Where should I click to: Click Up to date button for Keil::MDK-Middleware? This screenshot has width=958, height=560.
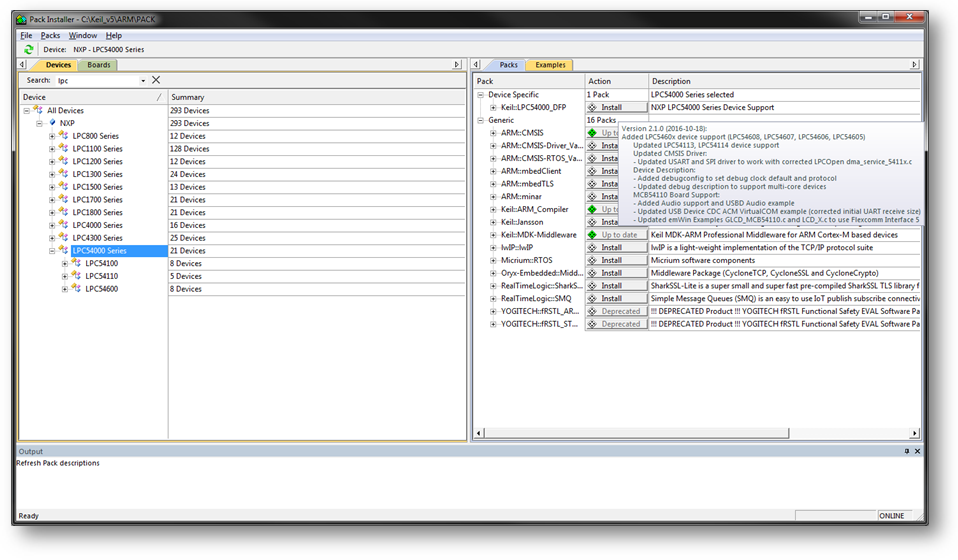616,235
